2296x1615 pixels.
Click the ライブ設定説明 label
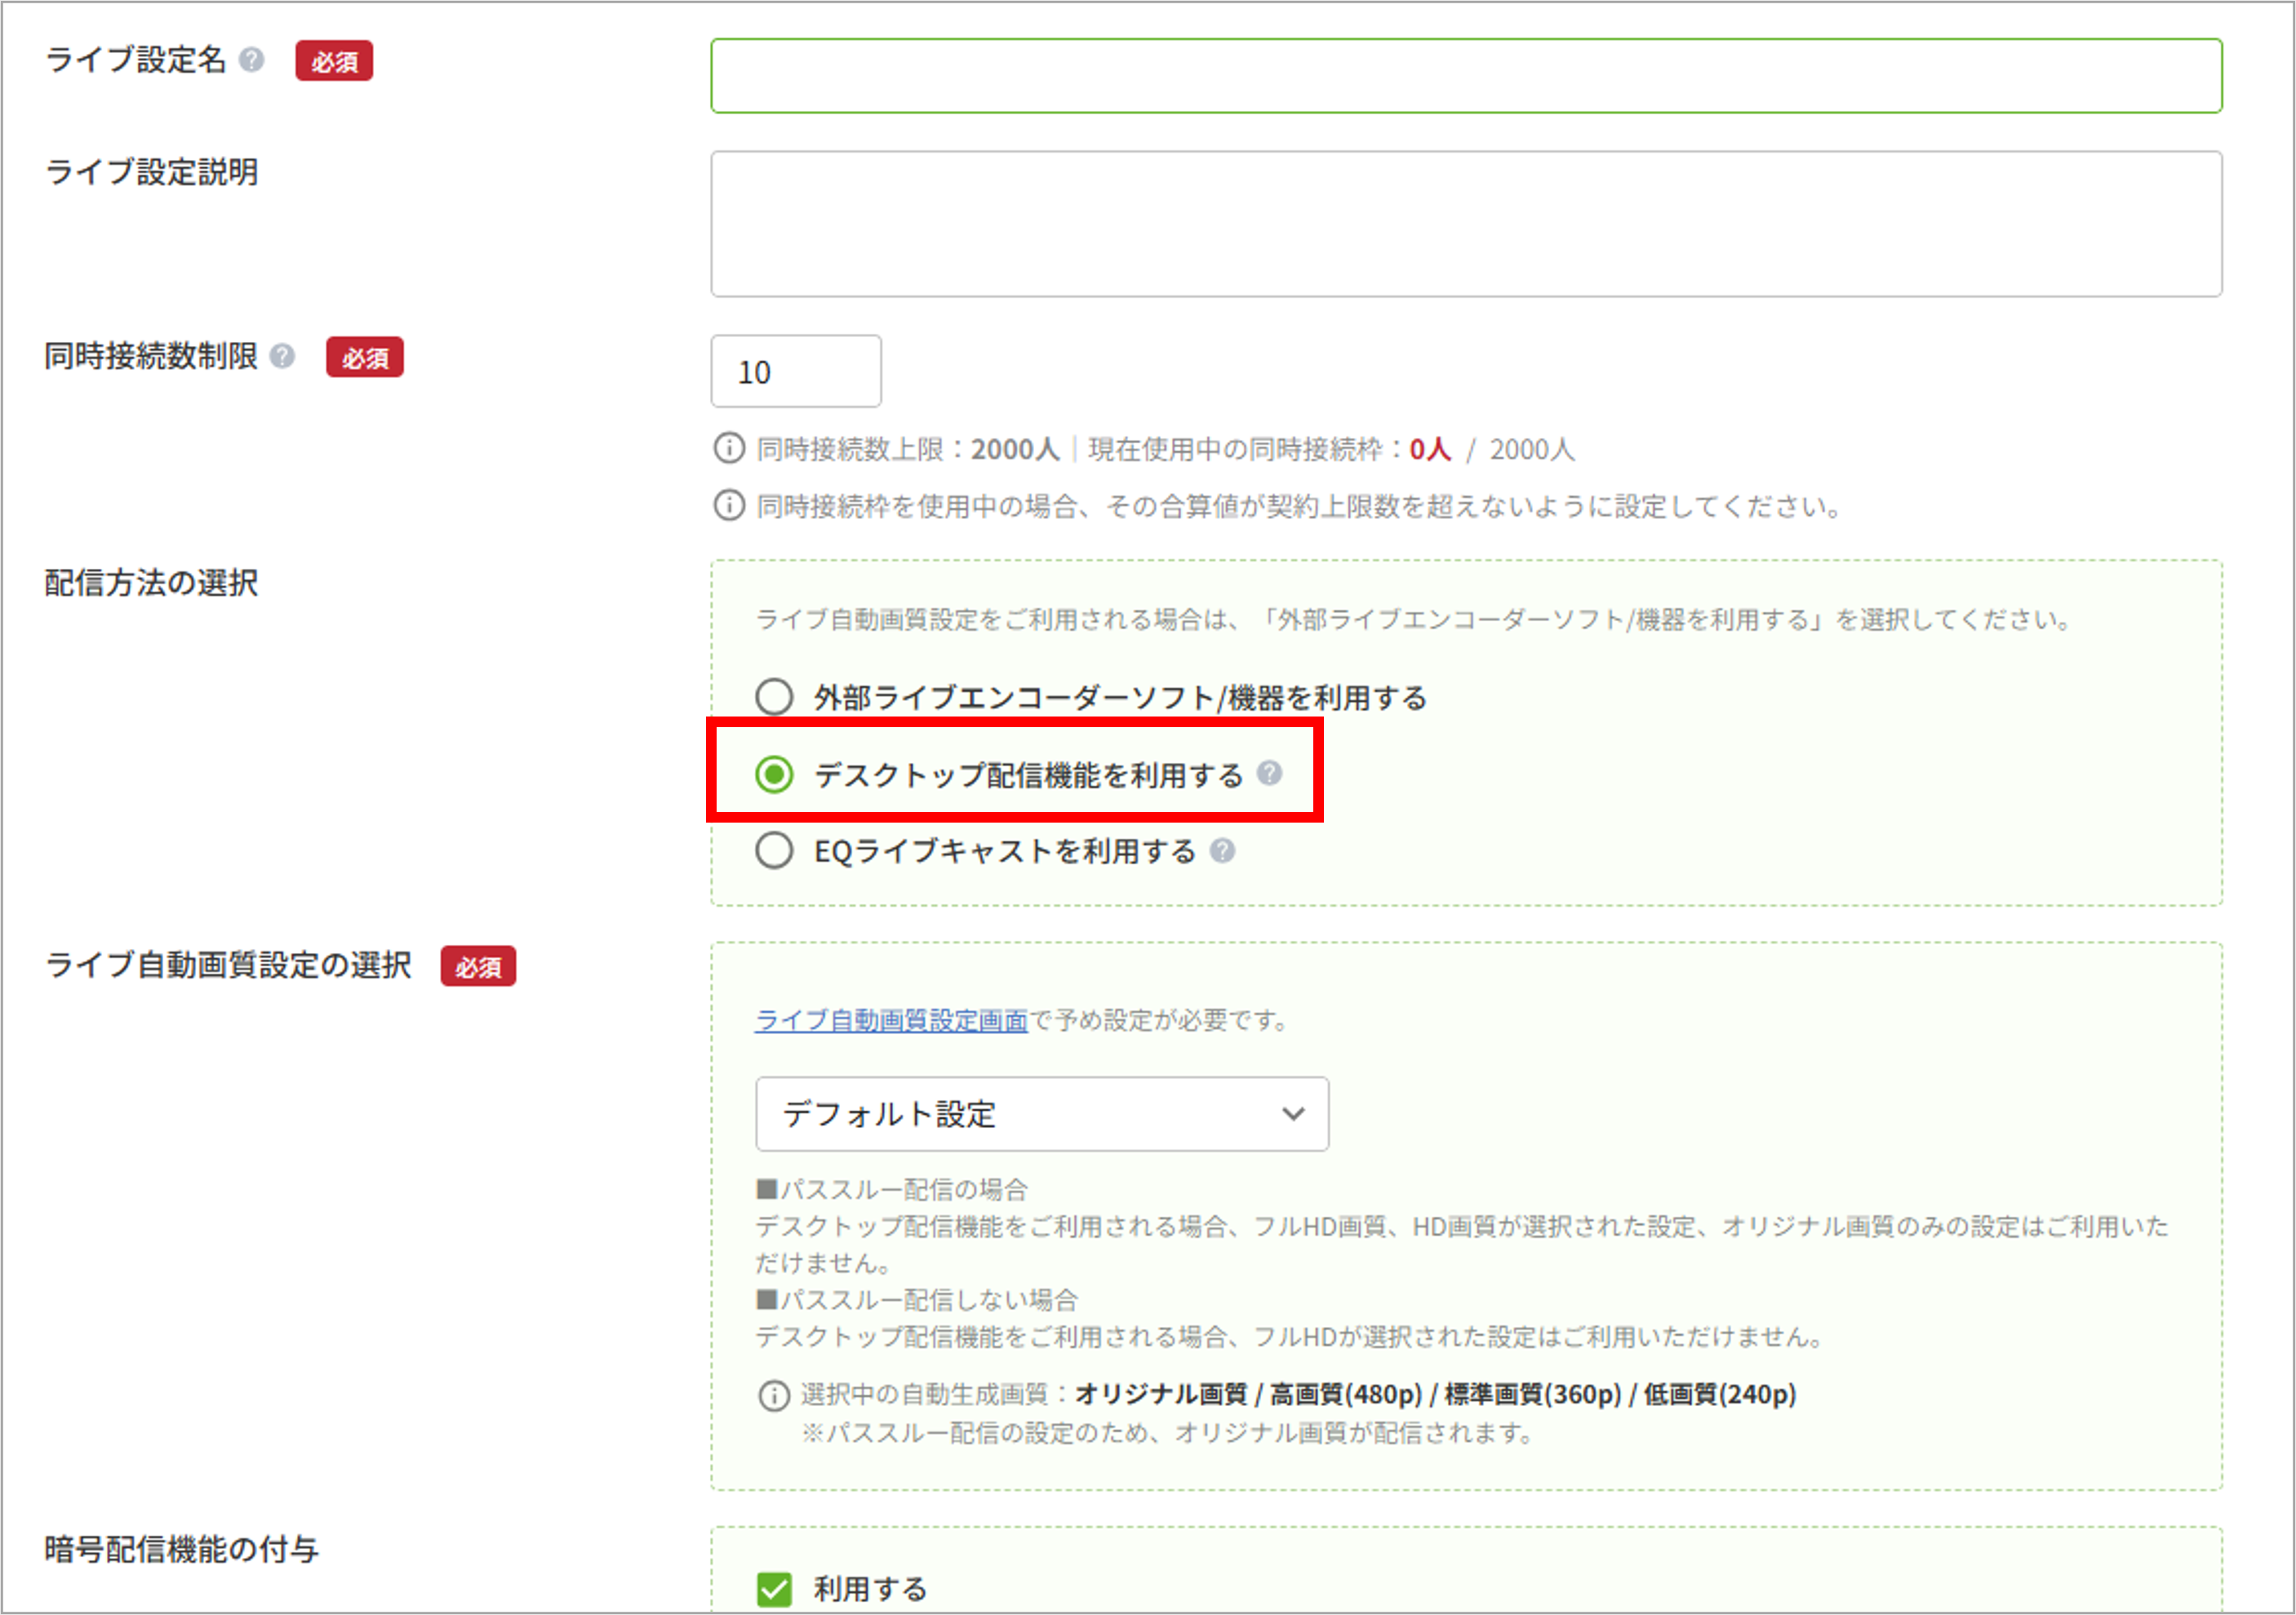pyautogui.click(x=152, y=172)
